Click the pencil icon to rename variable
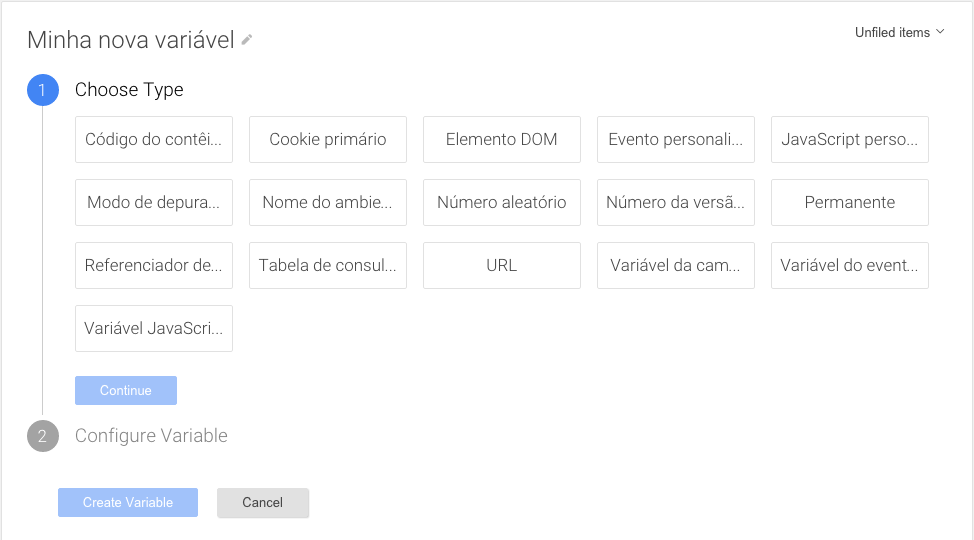The image size is (974, 540). click(x=247, y=40)
